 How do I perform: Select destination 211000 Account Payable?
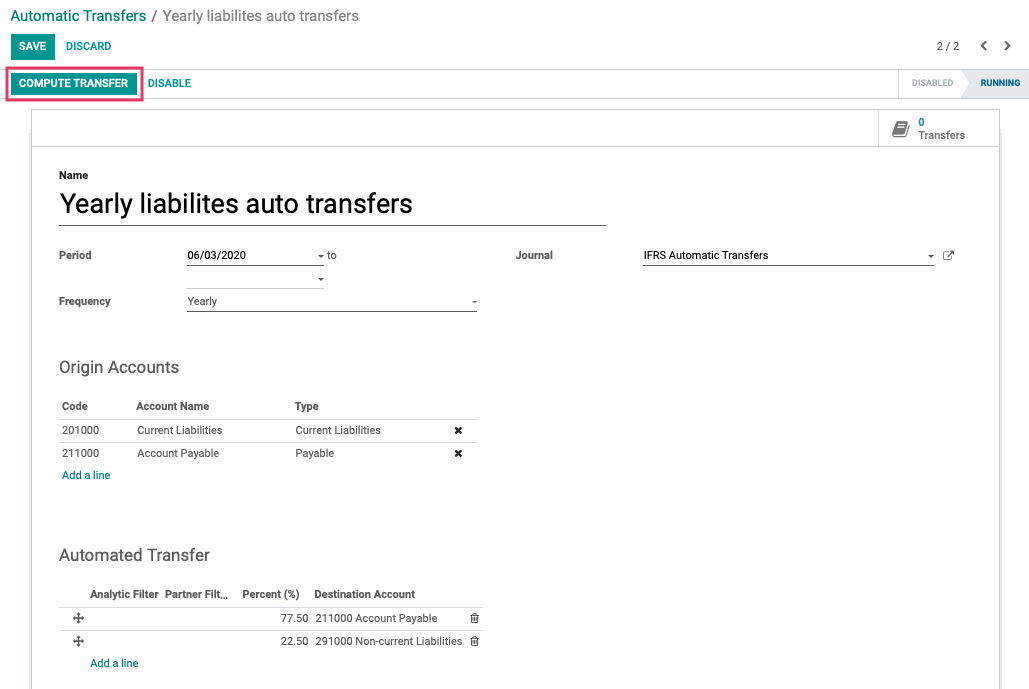(376, 618)
